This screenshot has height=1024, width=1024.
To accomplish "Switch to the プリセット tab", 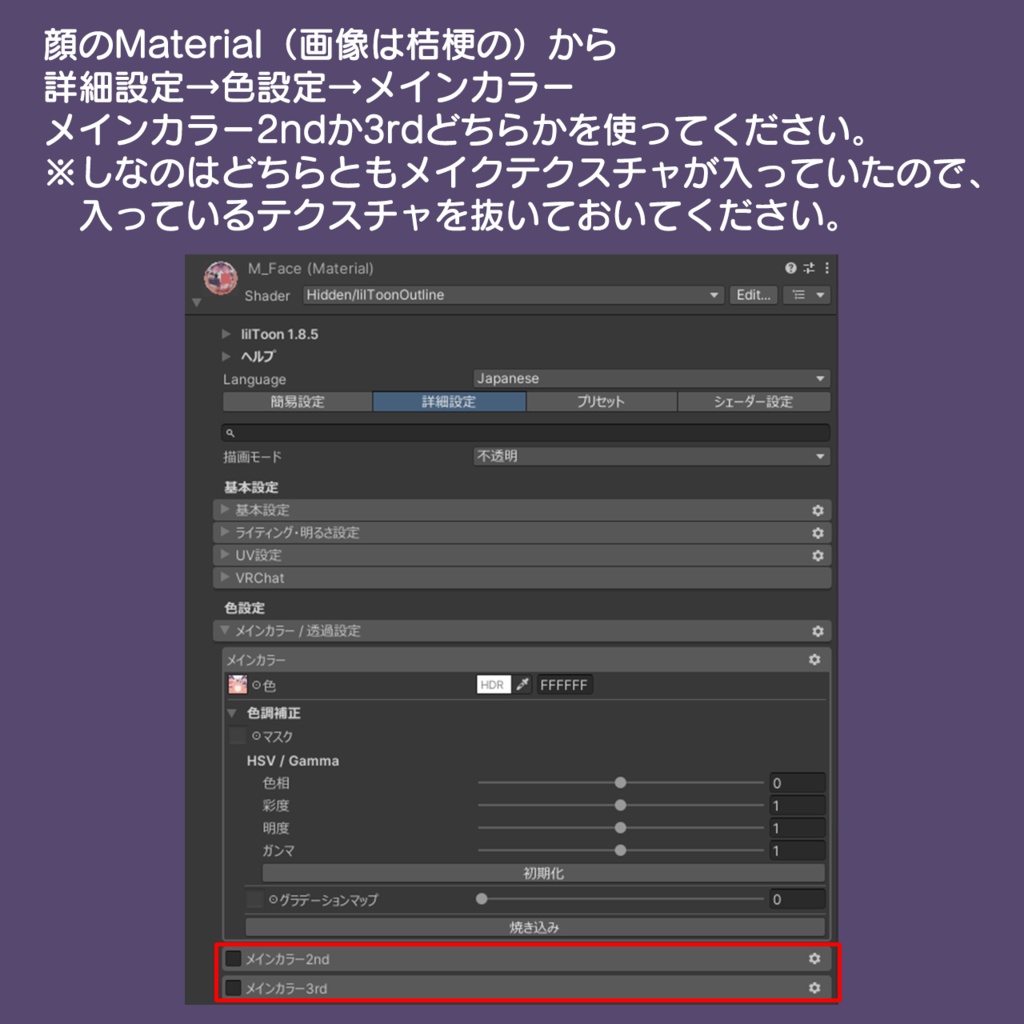I will (602, 401).
